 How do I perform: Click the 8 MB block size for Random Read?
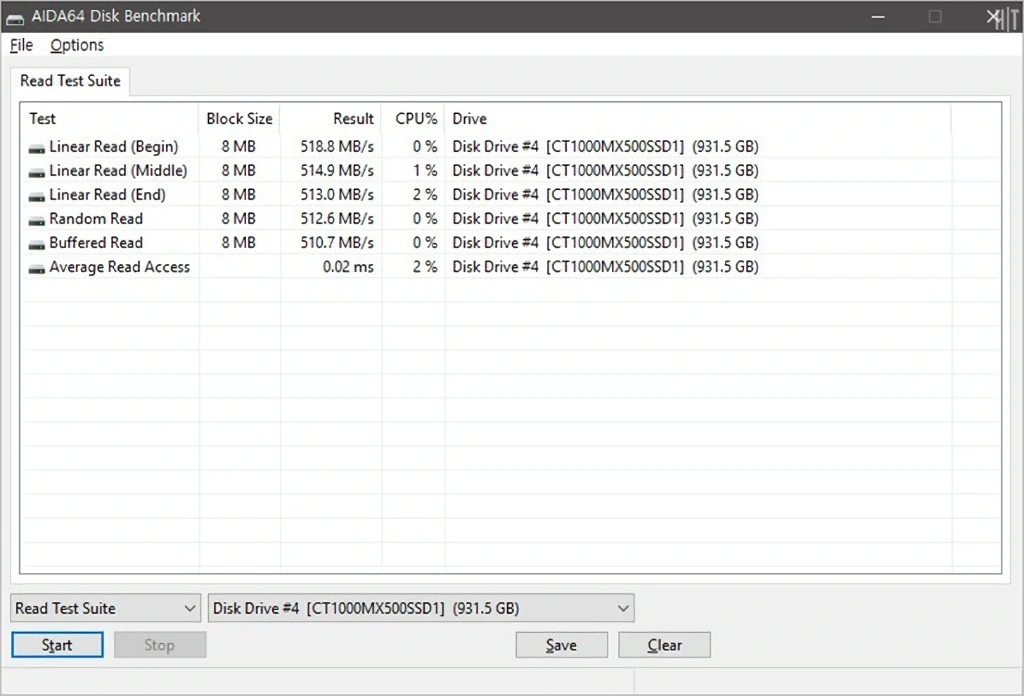click(238, 219)
